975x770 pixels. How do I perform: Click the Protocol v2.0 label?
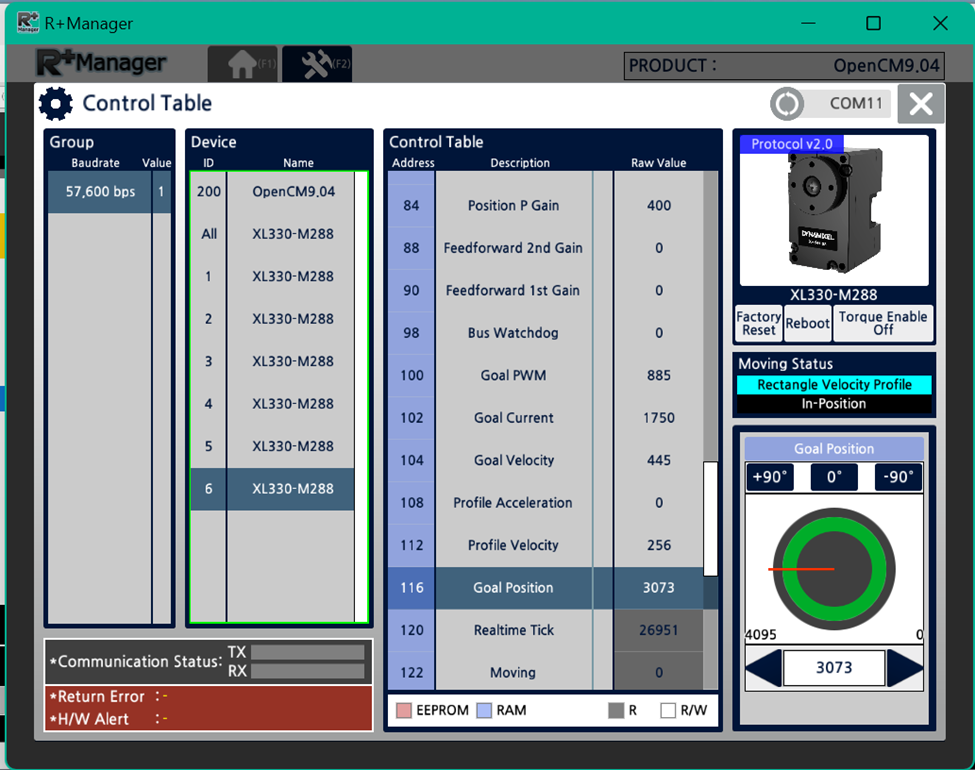(792, 144)
